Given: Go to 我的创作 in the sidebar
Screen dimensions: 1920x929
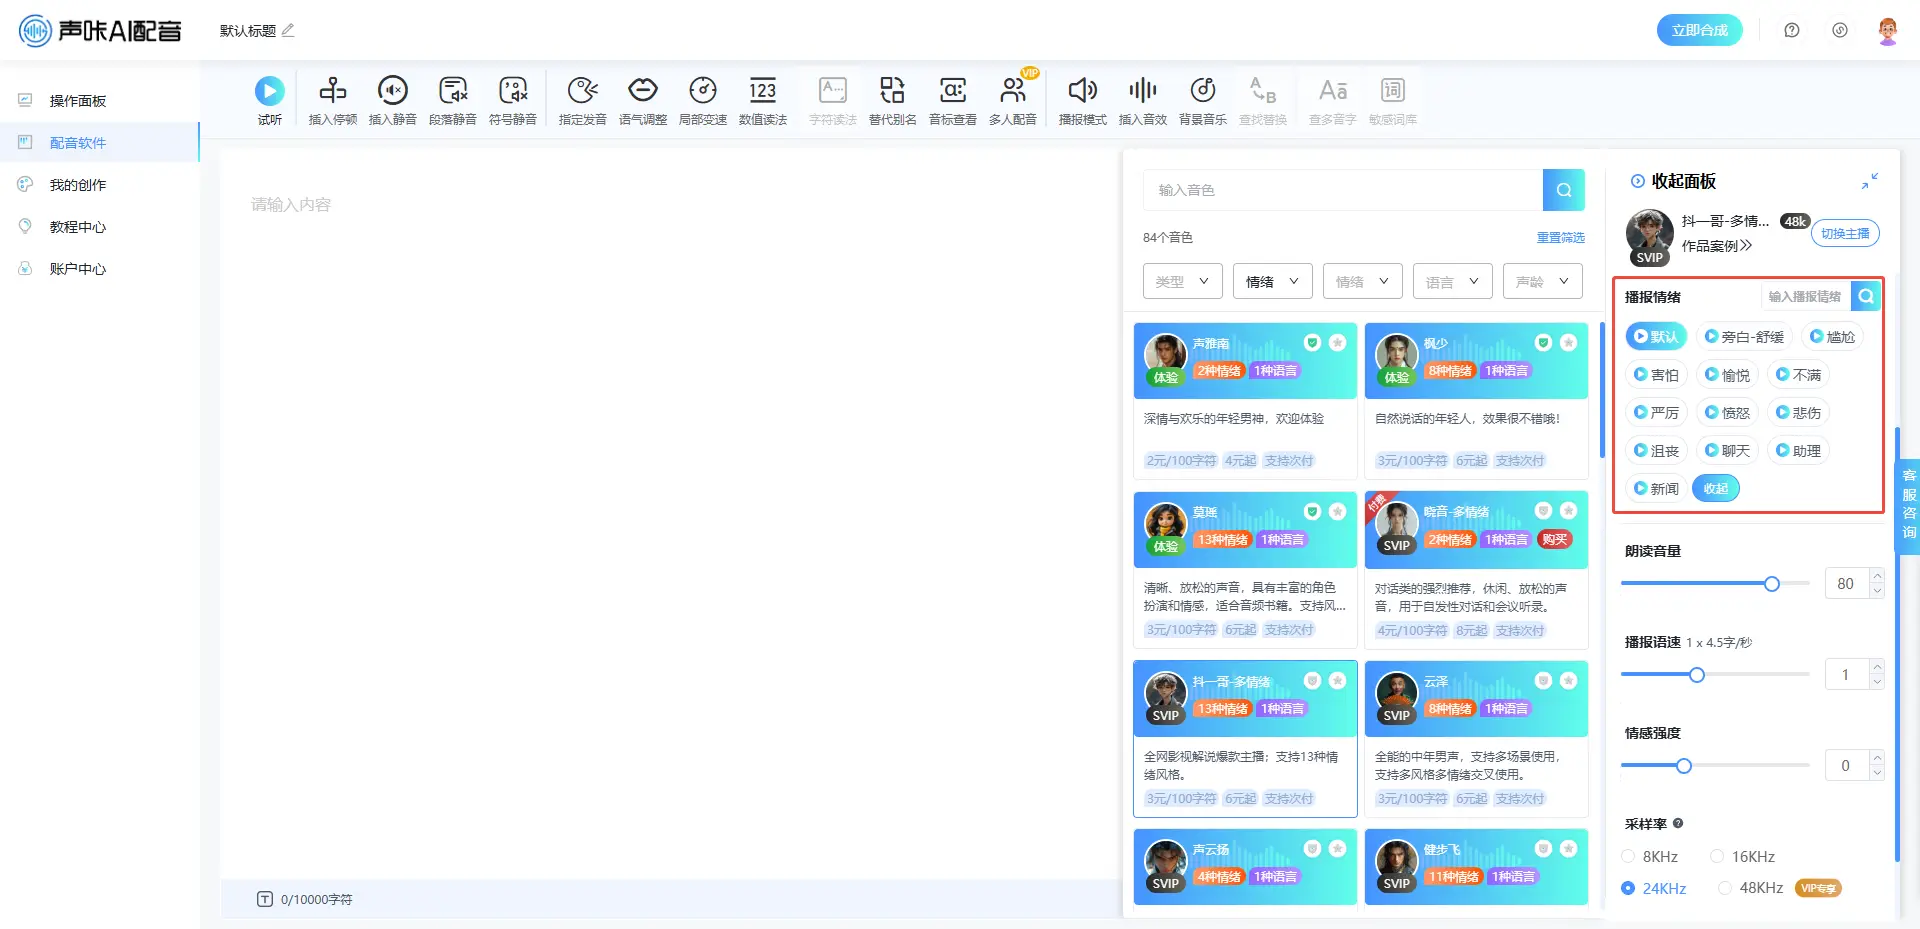Looking at the screenshot, I should (x=78, y=185).
